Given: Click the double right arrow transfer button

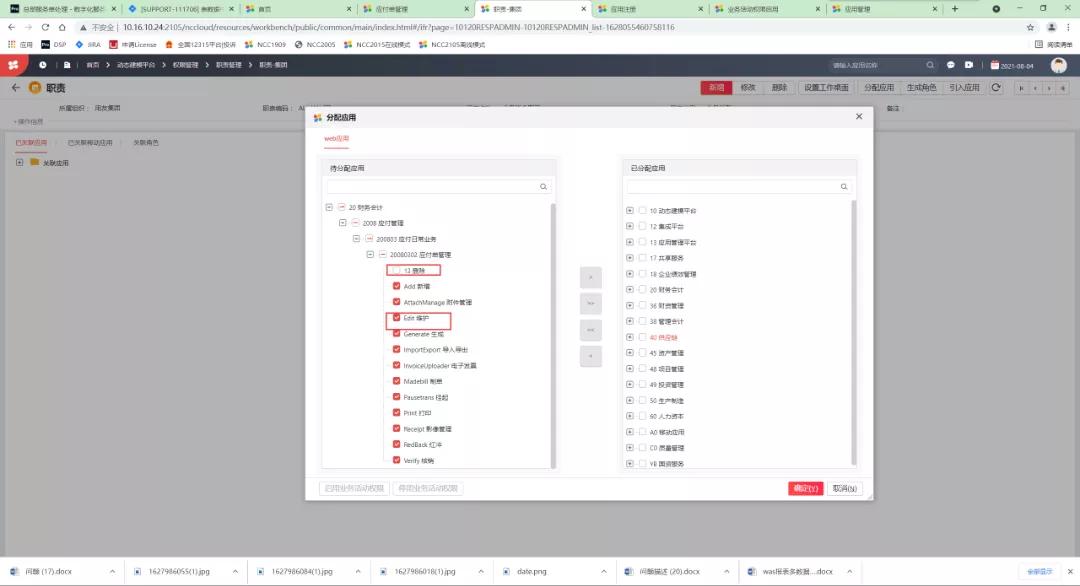Looking at the screenshot, I should point(590,304).
